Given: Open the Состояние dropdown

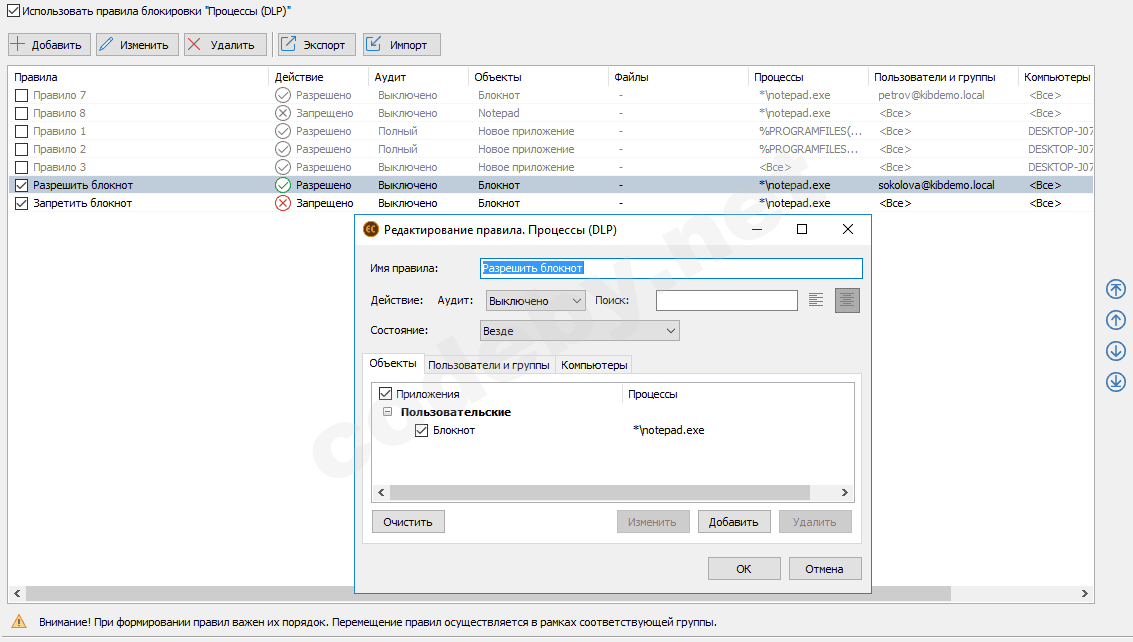Looking at the screenshot, I should [x=579, y=330].
